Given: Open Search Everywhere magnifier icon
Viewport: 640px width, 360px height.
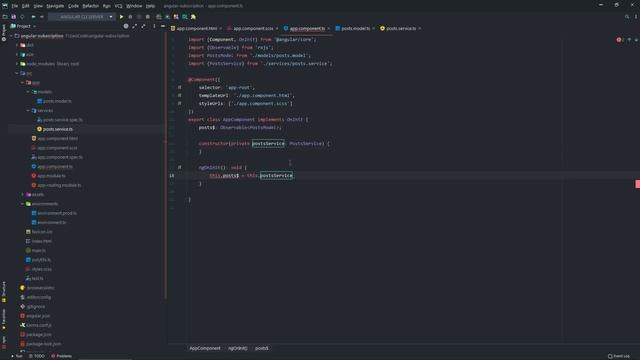Looking at the screenshot, I should (x=627, y=17).
